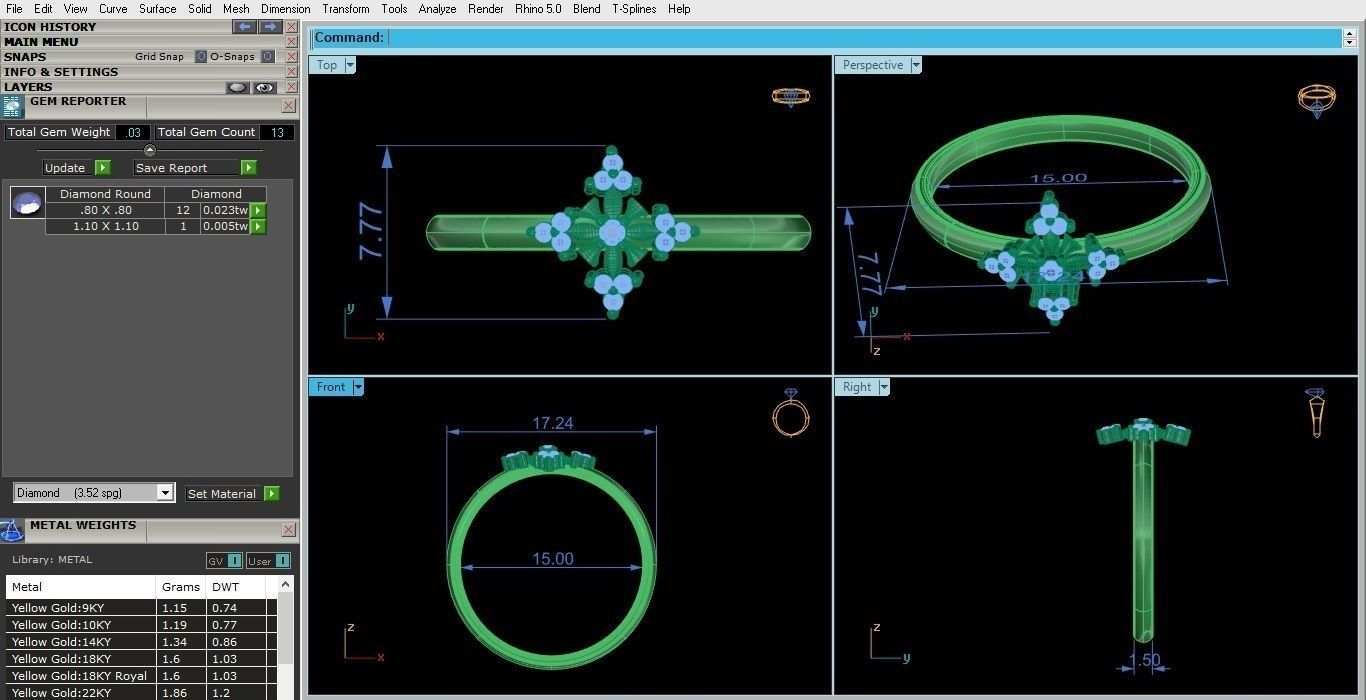Click the oval layer icon in Layers bar
The height and width of the screenshot is (700, 1366).
(x=237, y=87)
